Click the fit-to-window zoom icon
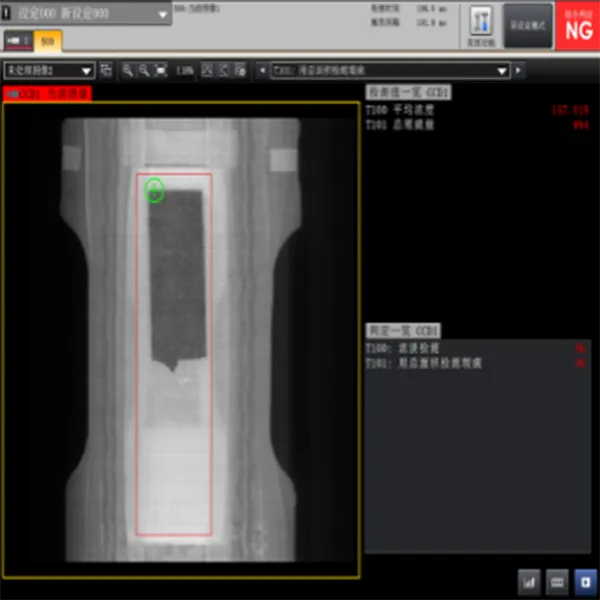This screenshot has height=600, width=600. 161,70
